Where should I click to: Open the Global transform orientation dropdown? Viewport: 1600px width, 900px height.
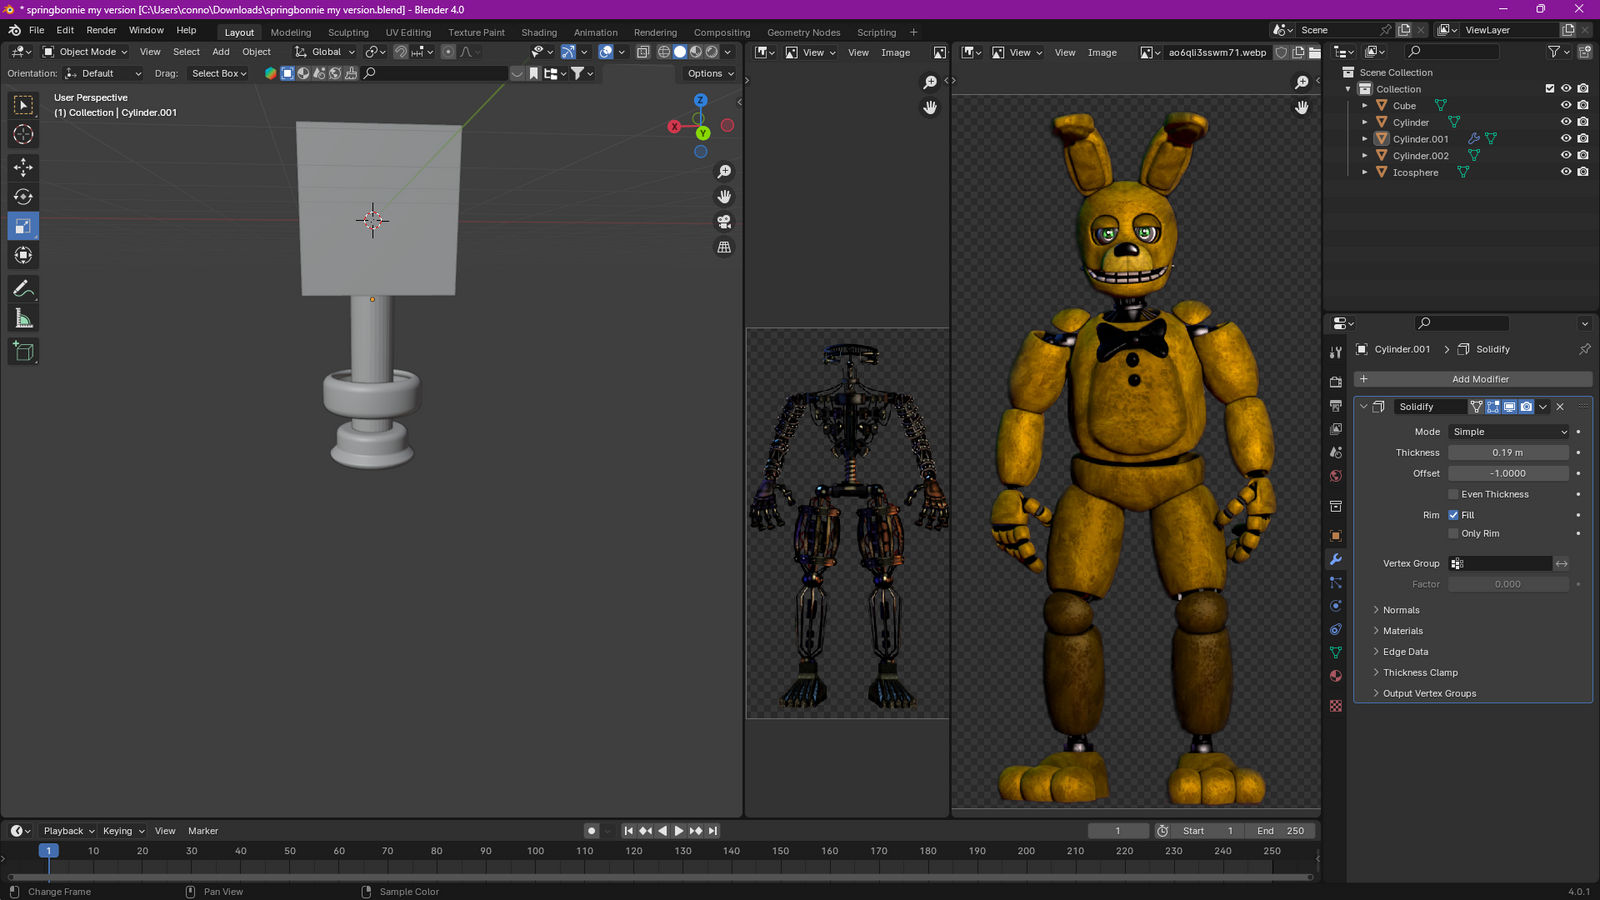tap(325, 52)
